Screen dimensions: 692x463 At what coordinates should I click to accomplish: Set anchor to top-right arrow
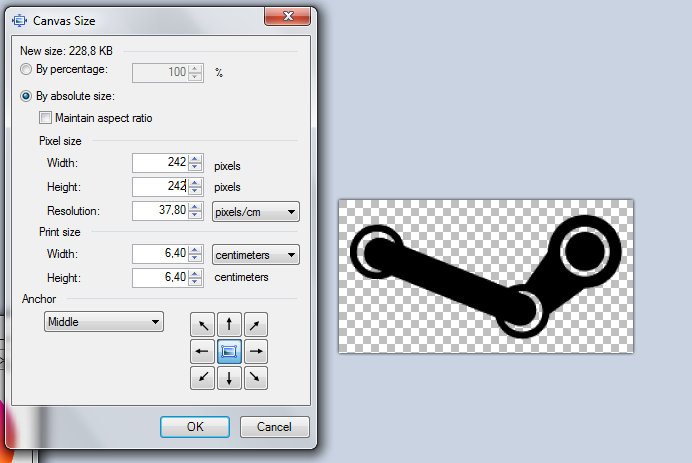[x=256, y=325]
